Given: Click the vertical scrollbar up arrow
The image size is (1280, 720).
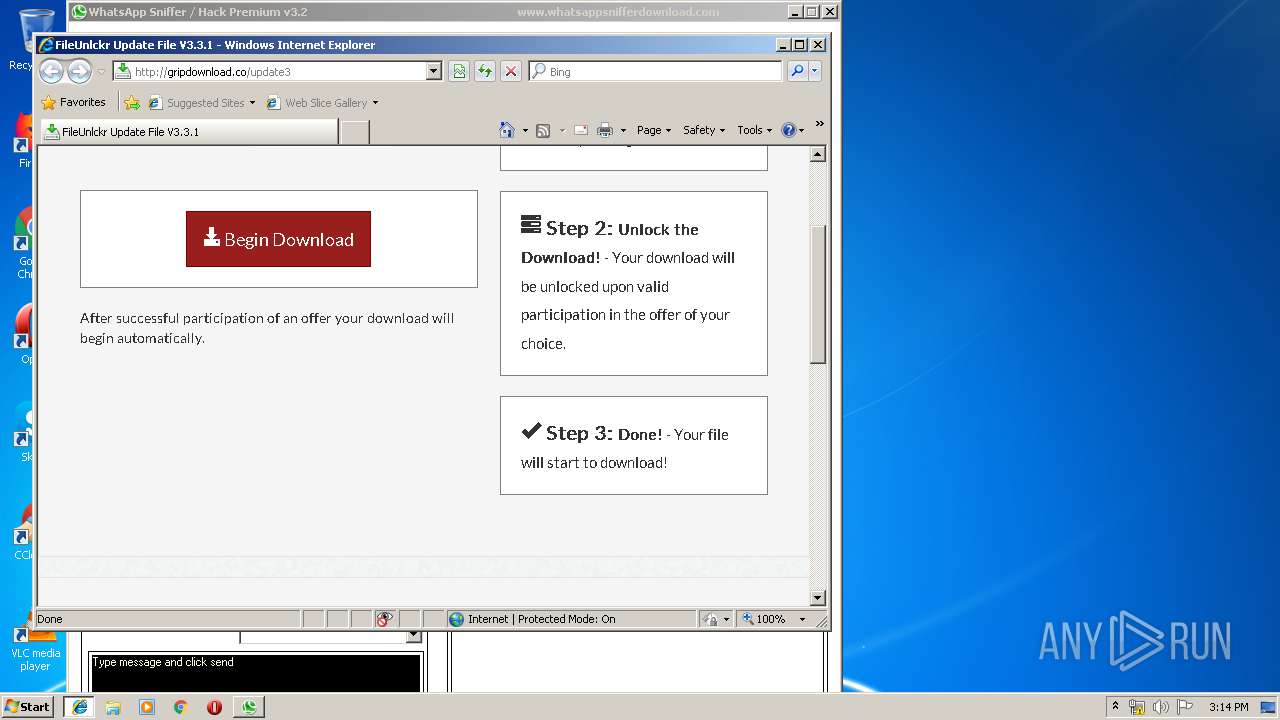Looking at the screenshot, I should 818,154.
